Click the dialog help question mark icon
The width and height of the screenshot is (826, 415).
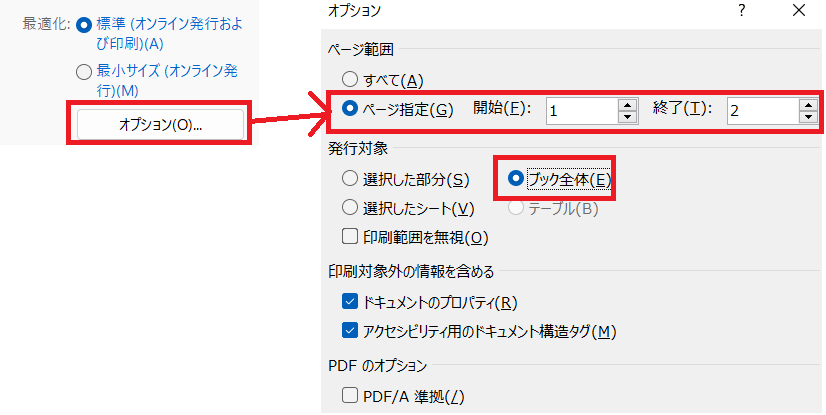pos(741,11)
